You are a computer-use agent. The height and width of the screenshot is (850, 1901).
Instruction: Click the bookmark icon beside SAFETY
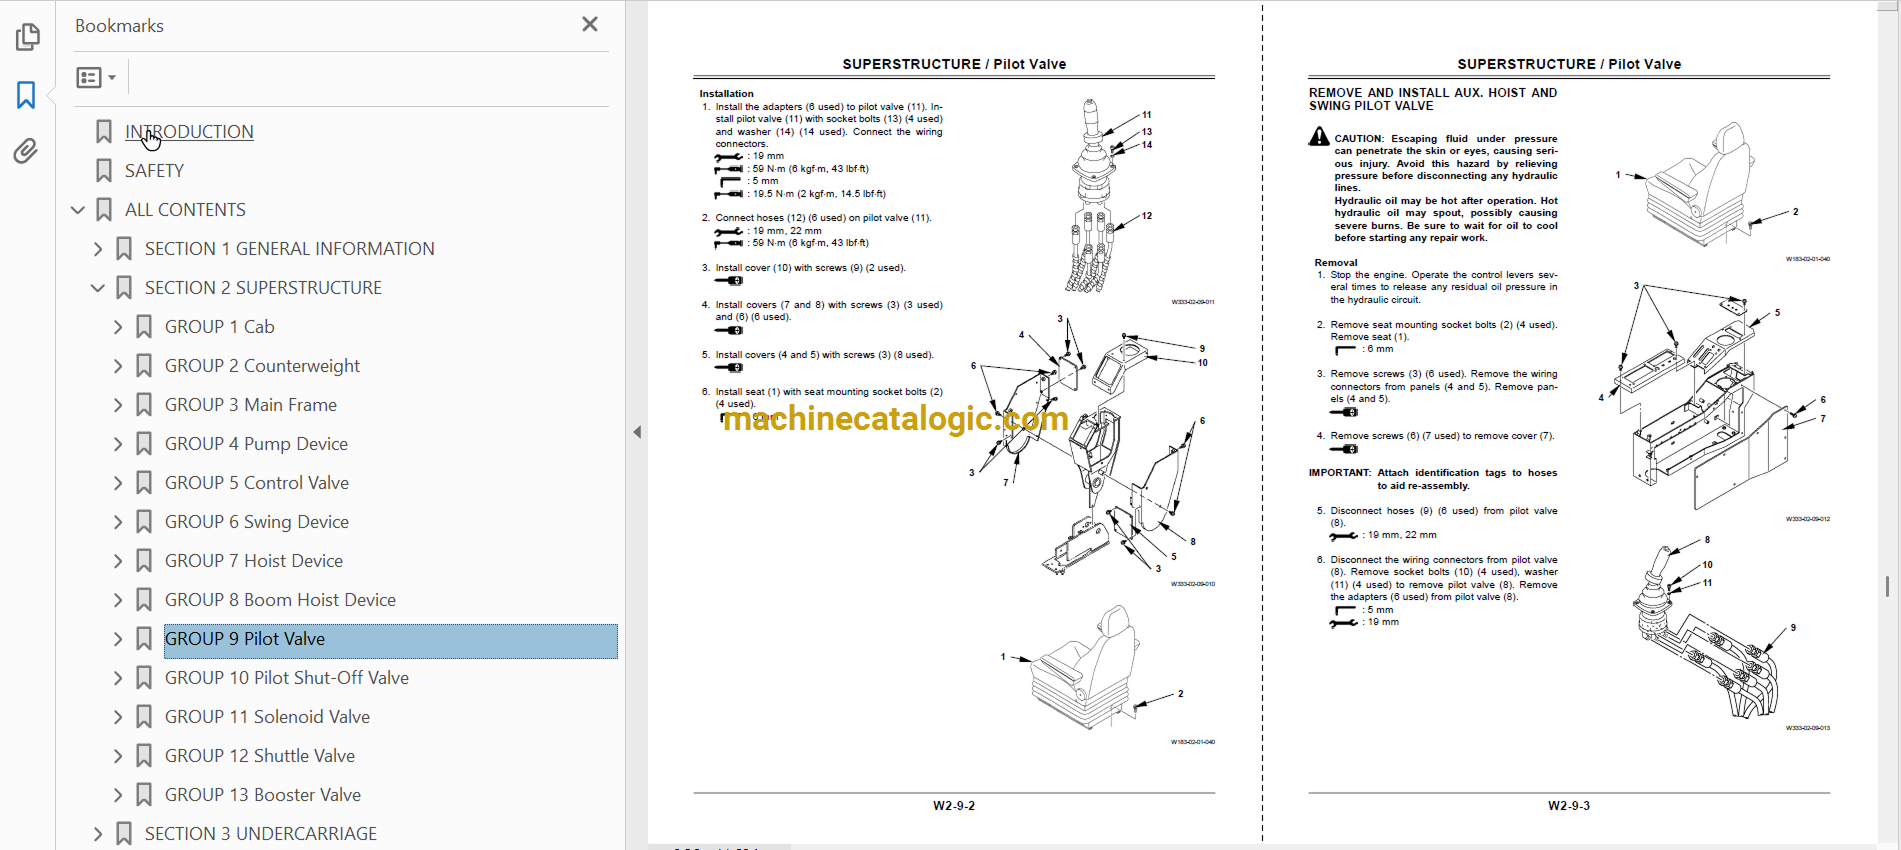[104, 171]
